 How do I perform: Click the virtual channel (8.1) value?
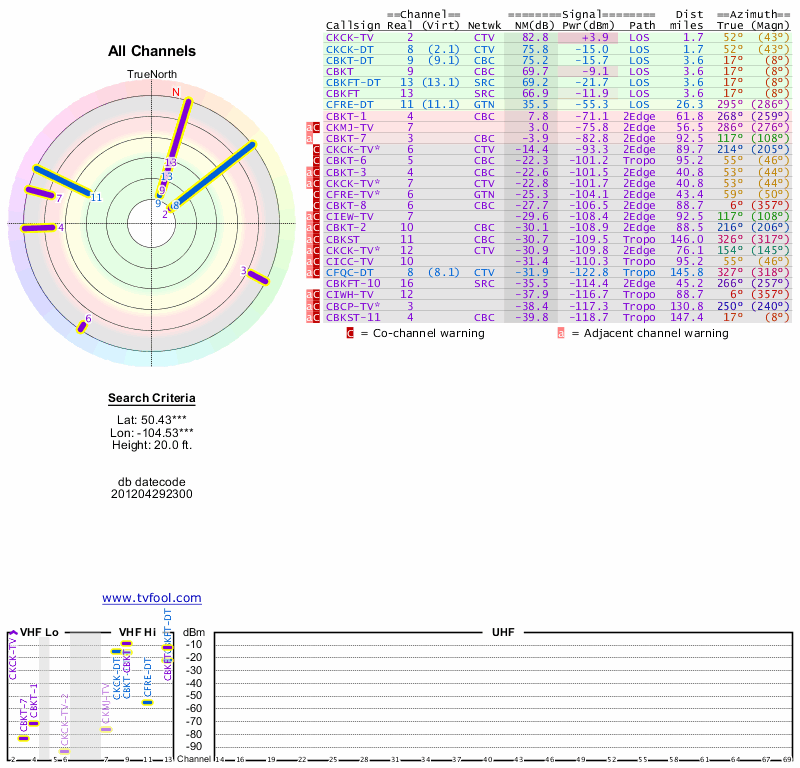point(443,272)
